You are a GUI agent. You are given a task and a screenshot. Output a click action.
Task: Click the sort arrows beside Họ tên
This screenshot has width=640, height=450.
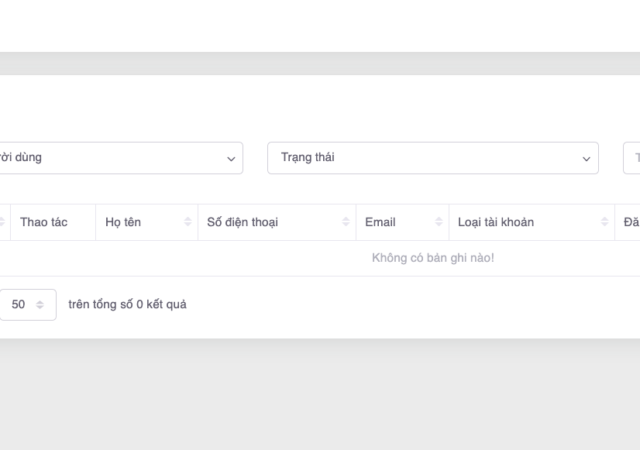coord(188,222)
